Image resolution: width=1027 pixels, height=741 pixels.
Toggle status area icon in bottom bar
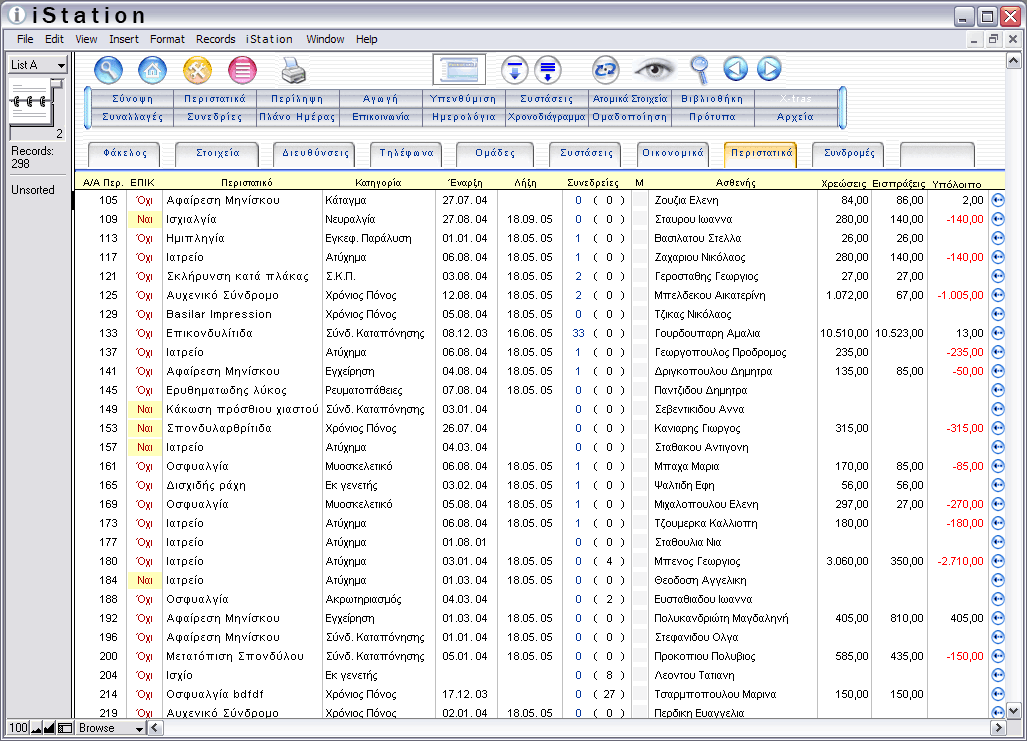(x=65, y=728)
